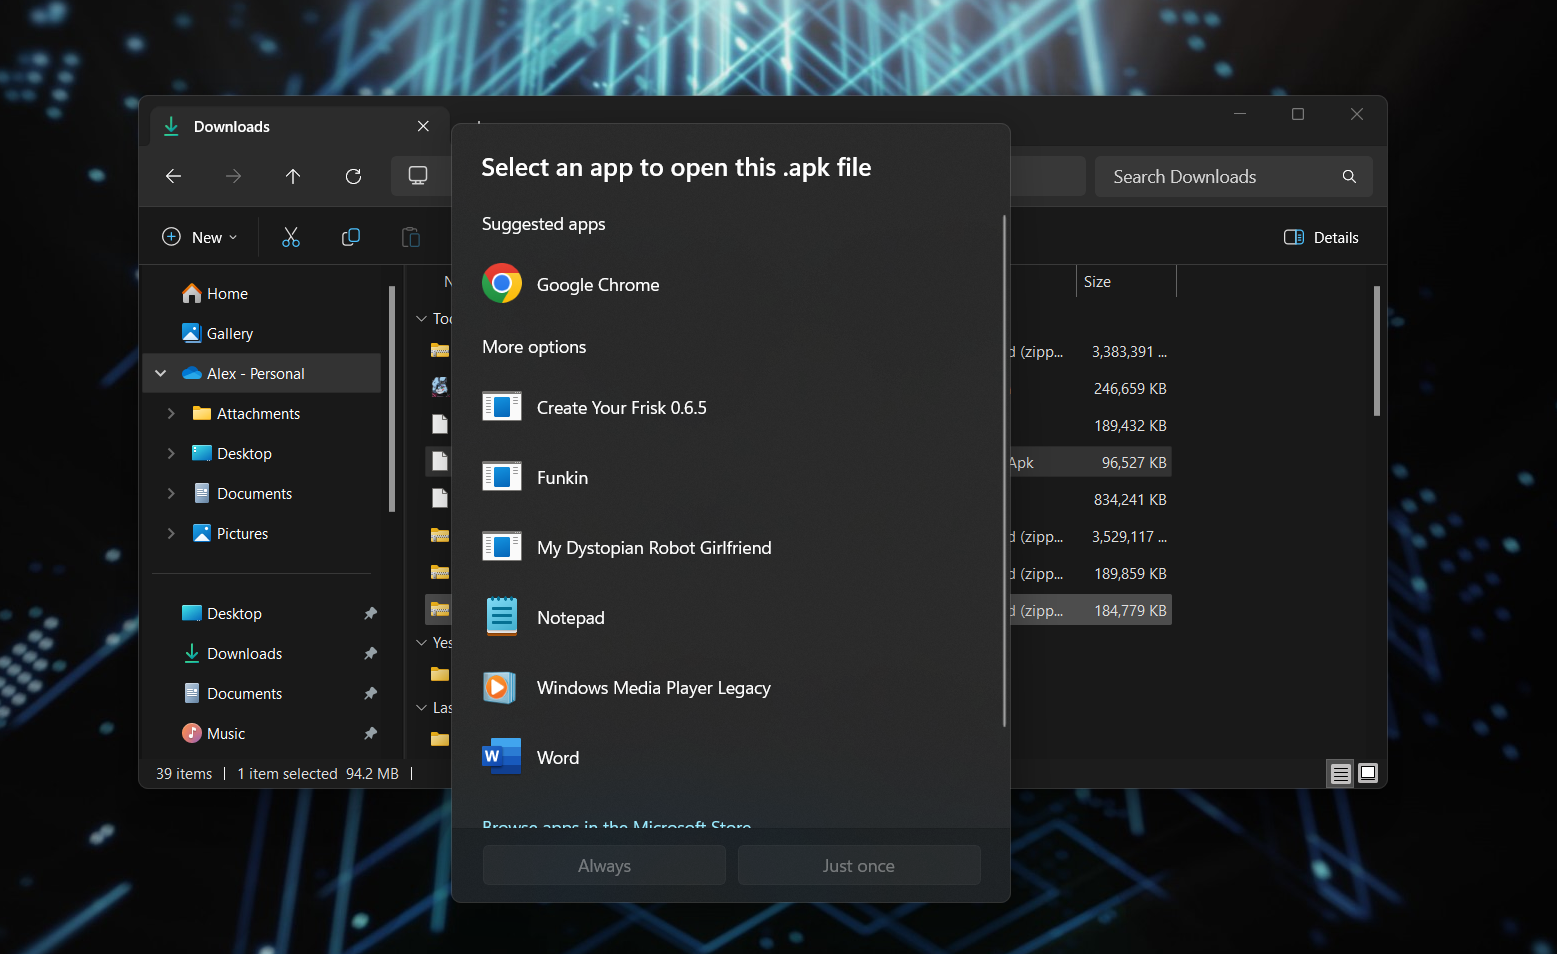Click the Cut scissors icon
This screenshot has height=954, width=1557.
[x=291, y=237]
